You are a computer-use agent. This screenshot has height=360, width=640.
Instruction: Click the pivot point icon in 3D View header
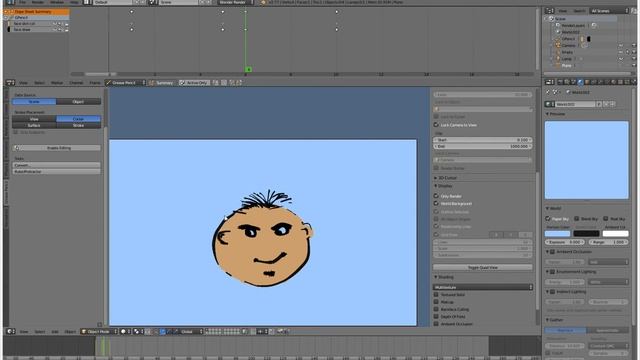coord(137,331)
